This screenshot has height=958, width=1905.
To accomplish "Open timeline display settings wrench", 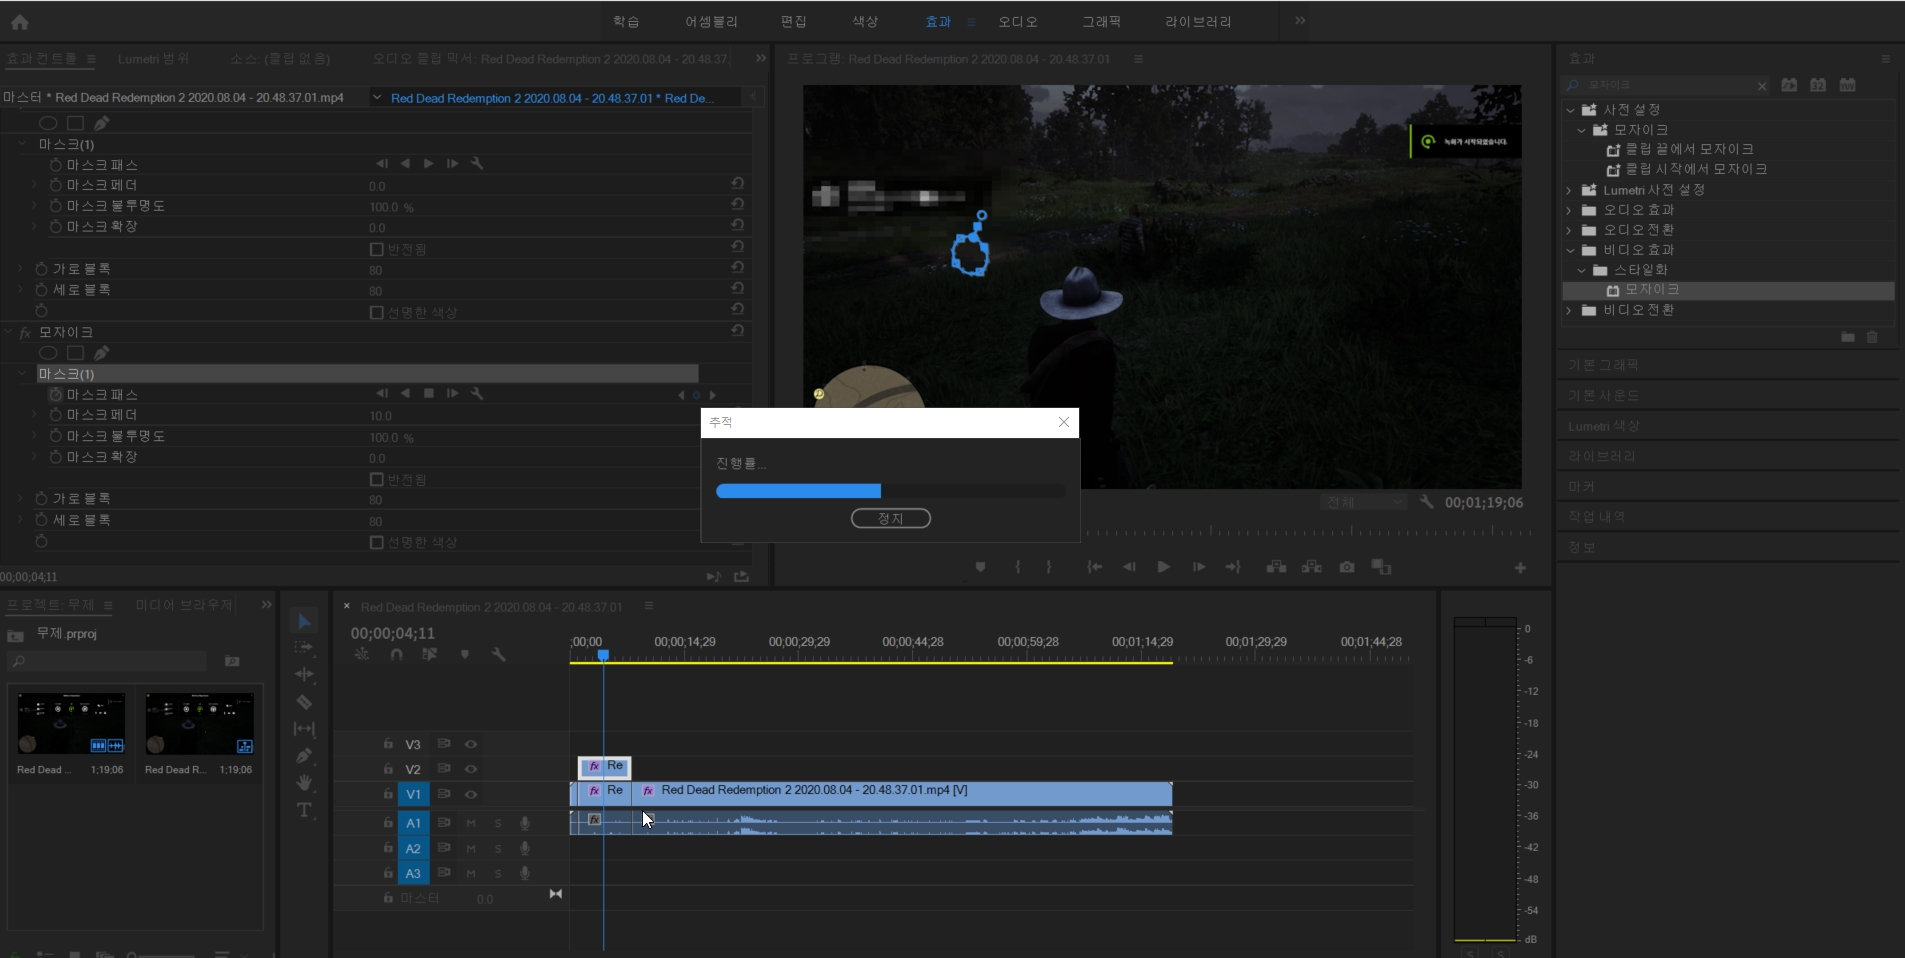I will tap(498, 654).
